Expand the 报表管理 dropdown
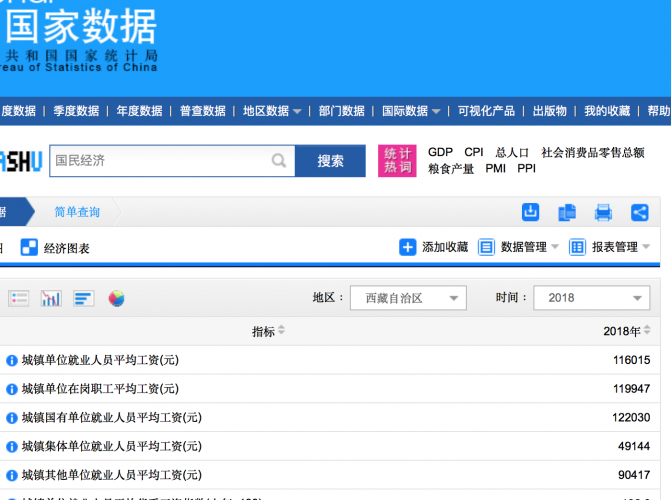The height and width of the screenshot is (500, 671). click(610, 247)
